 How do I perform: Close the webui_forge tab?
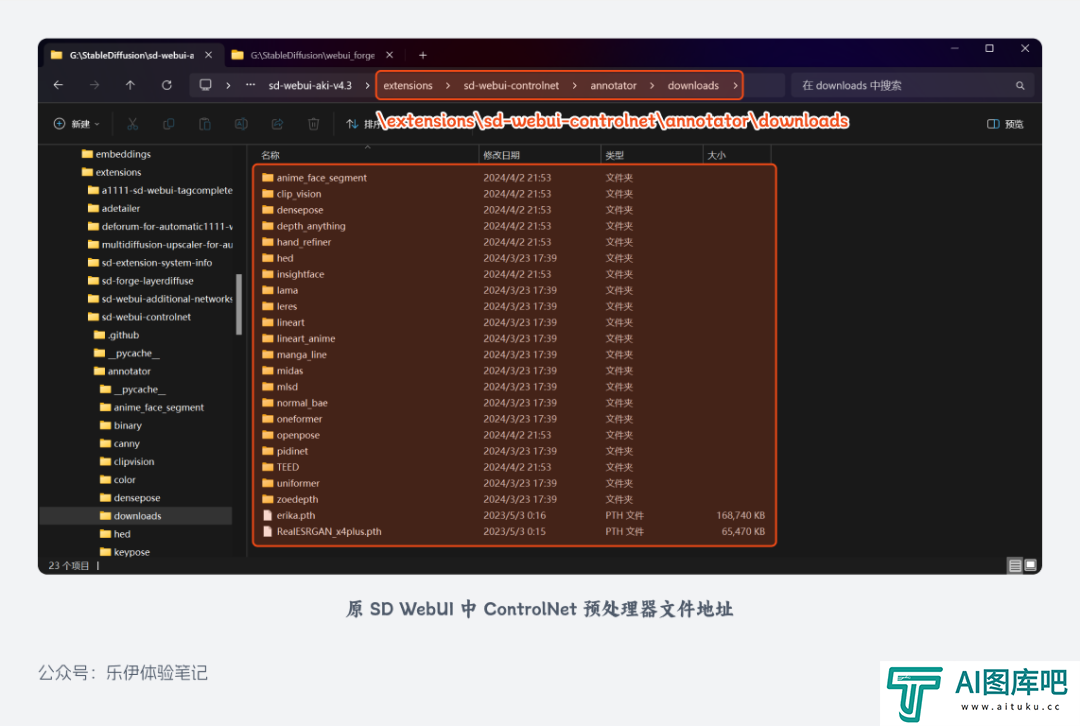point(390,55)
